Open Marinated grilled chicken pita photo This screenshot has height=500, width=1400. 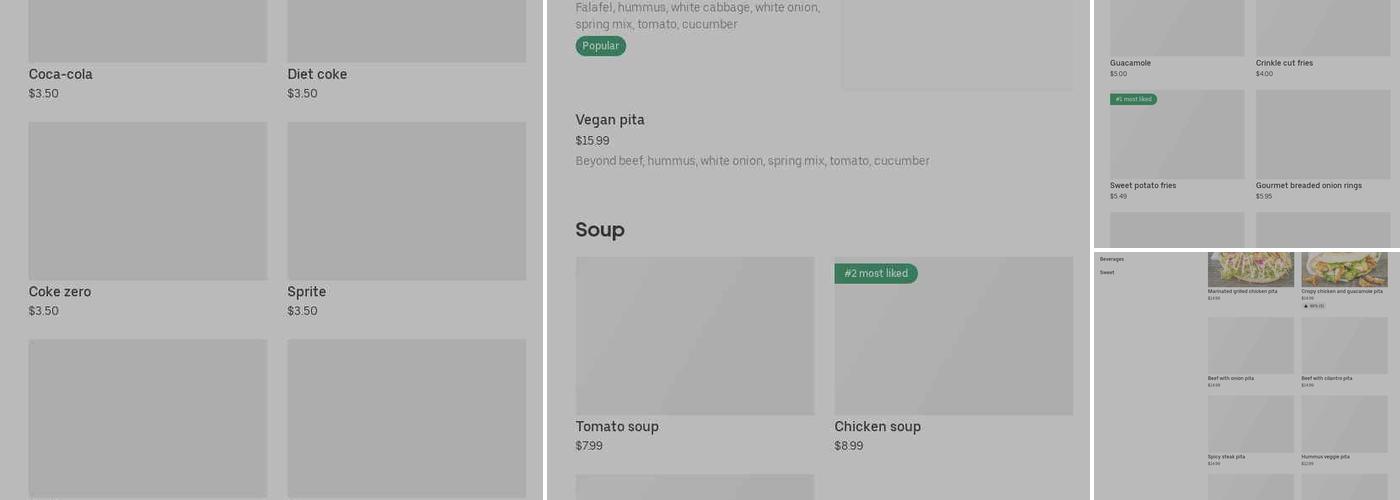pos(1250,269)
